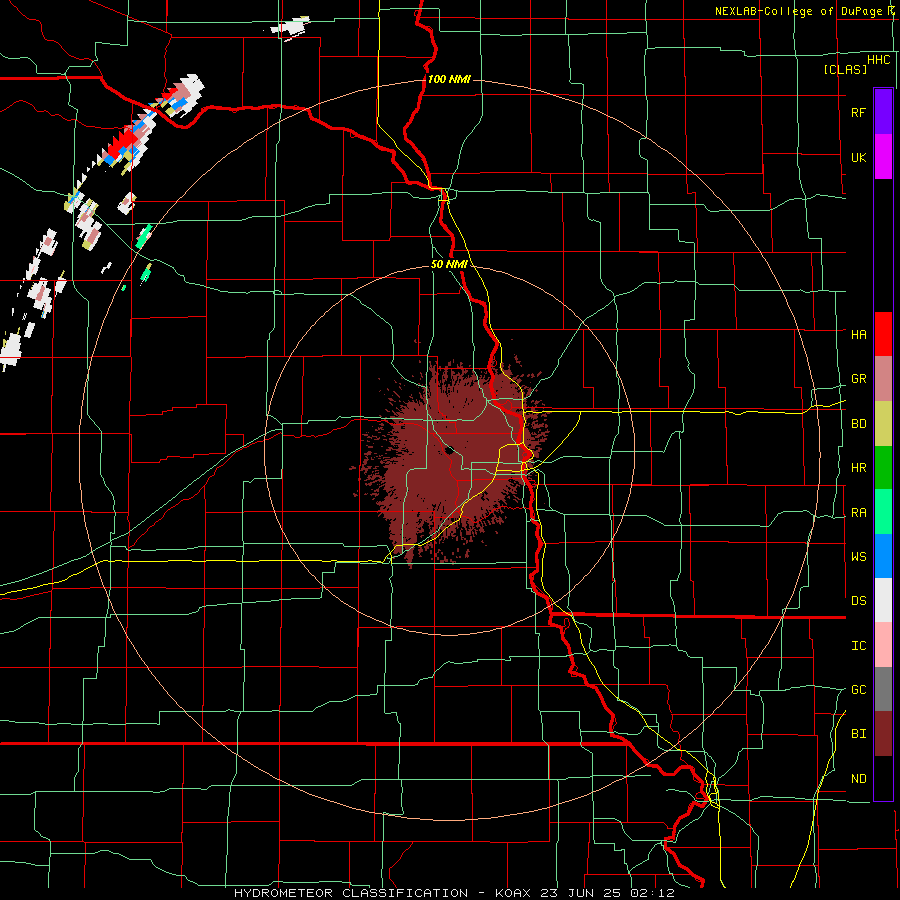Click the HA legend label
The width and height of the screenshot is (900, 900).
click(x=858, y=334)
